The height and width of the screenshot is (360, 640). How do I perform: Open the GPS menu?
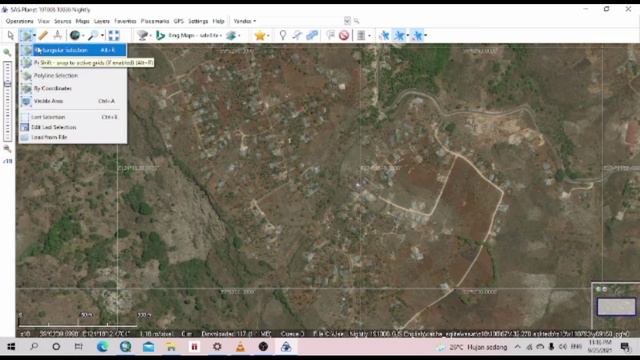[178, 21]
